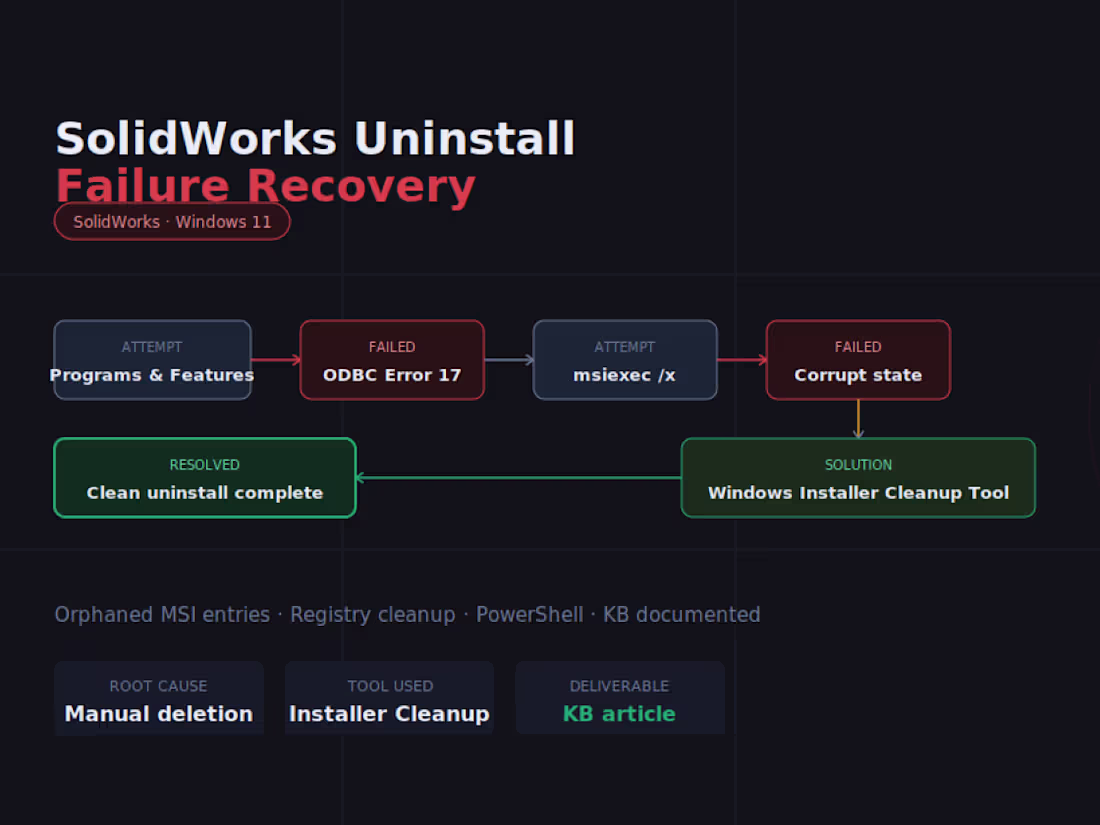Image resolution: width=1100 pixels, height=825 pixels.
Task: Click the ODBC Error 17 failed box
Action: point(392,360)
